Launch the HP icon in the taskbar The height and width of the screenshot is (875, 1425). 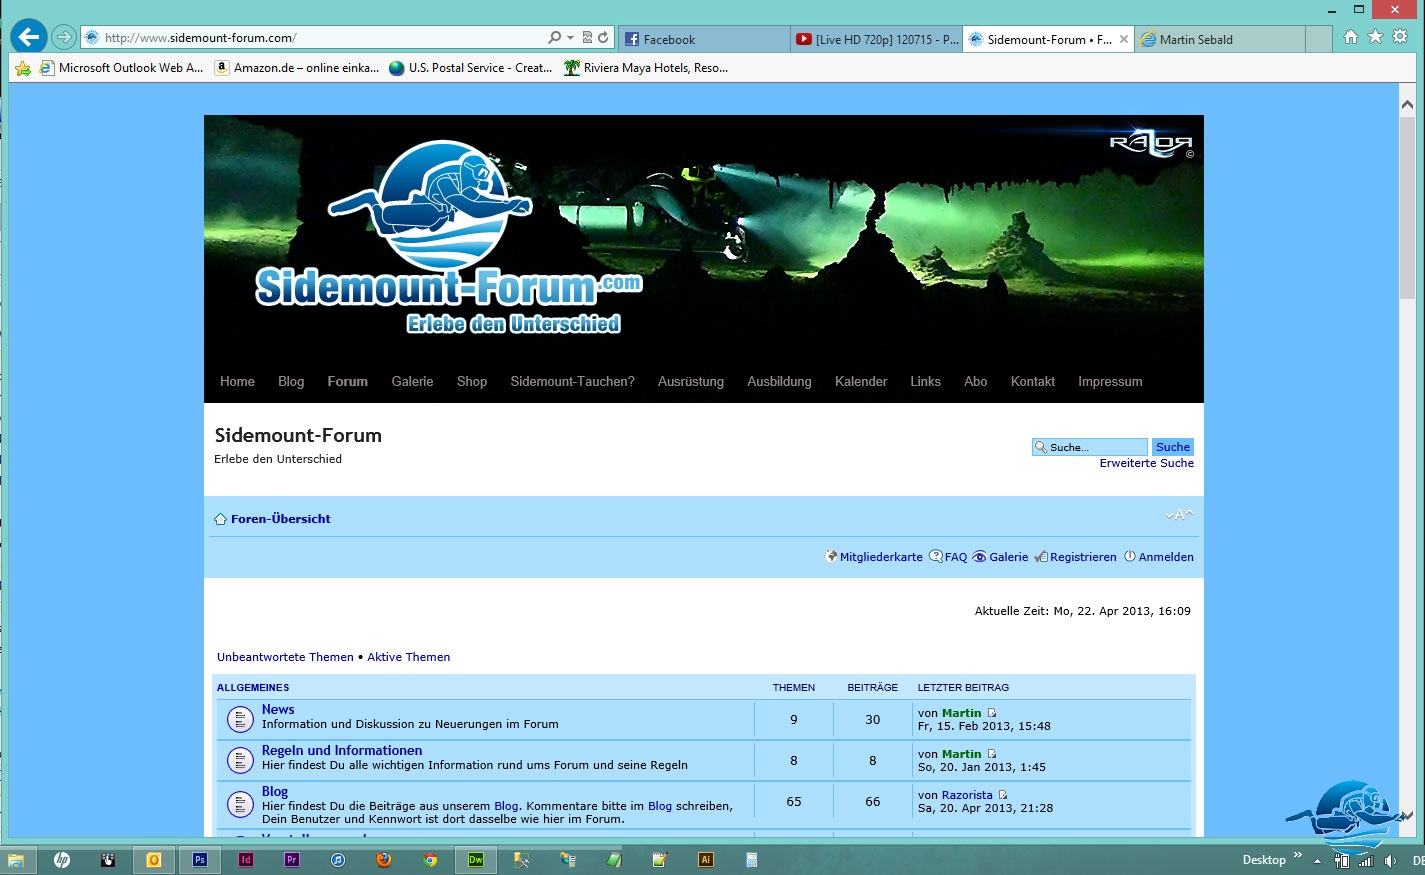[62, 860]
